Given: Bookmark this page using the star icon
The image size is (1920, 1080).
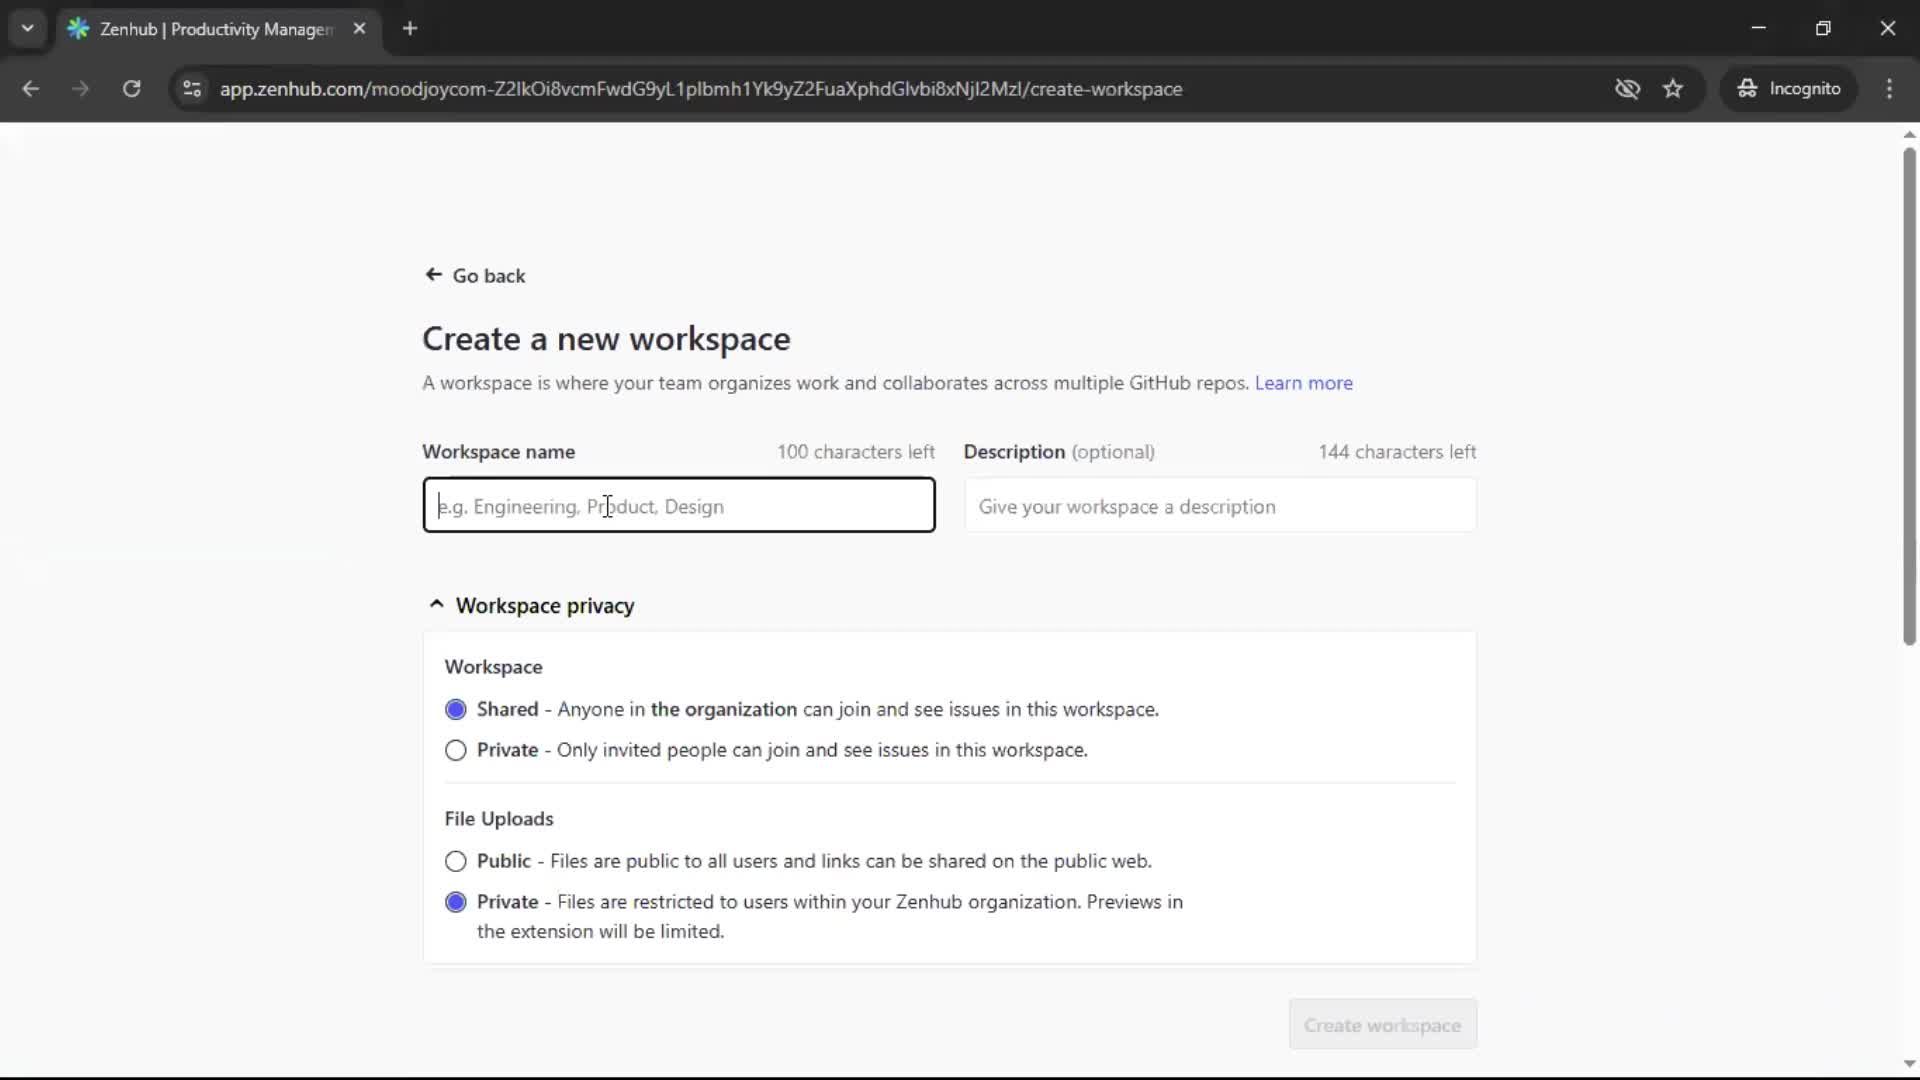Looking at the screenshot, I should click(1673, 88).
